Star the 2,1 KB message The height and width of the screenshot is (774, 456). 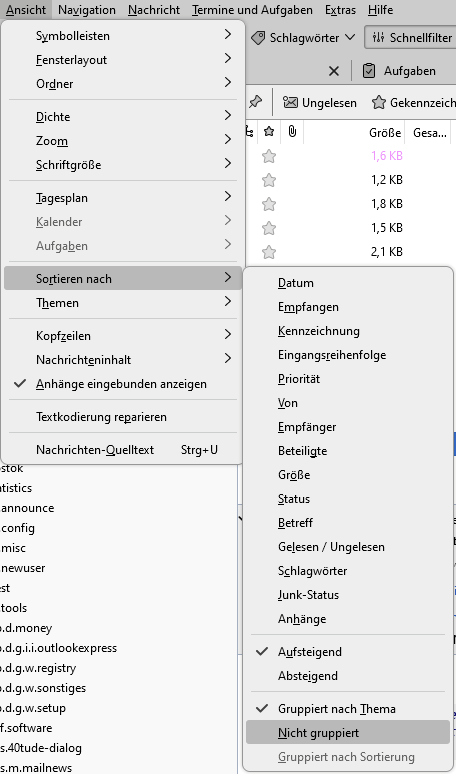(268, 252)
